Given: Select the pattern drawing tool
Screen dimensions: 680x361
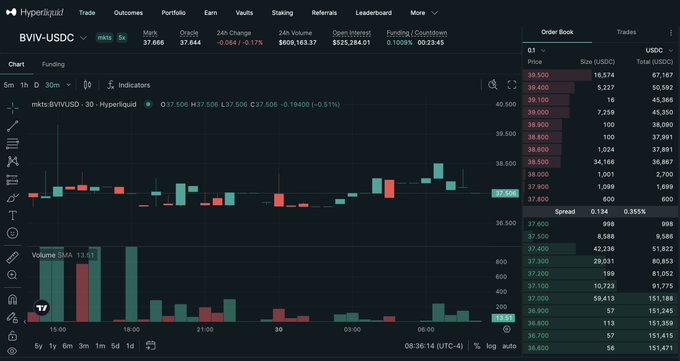Looking at the screenshot, I should coord(13,161).
